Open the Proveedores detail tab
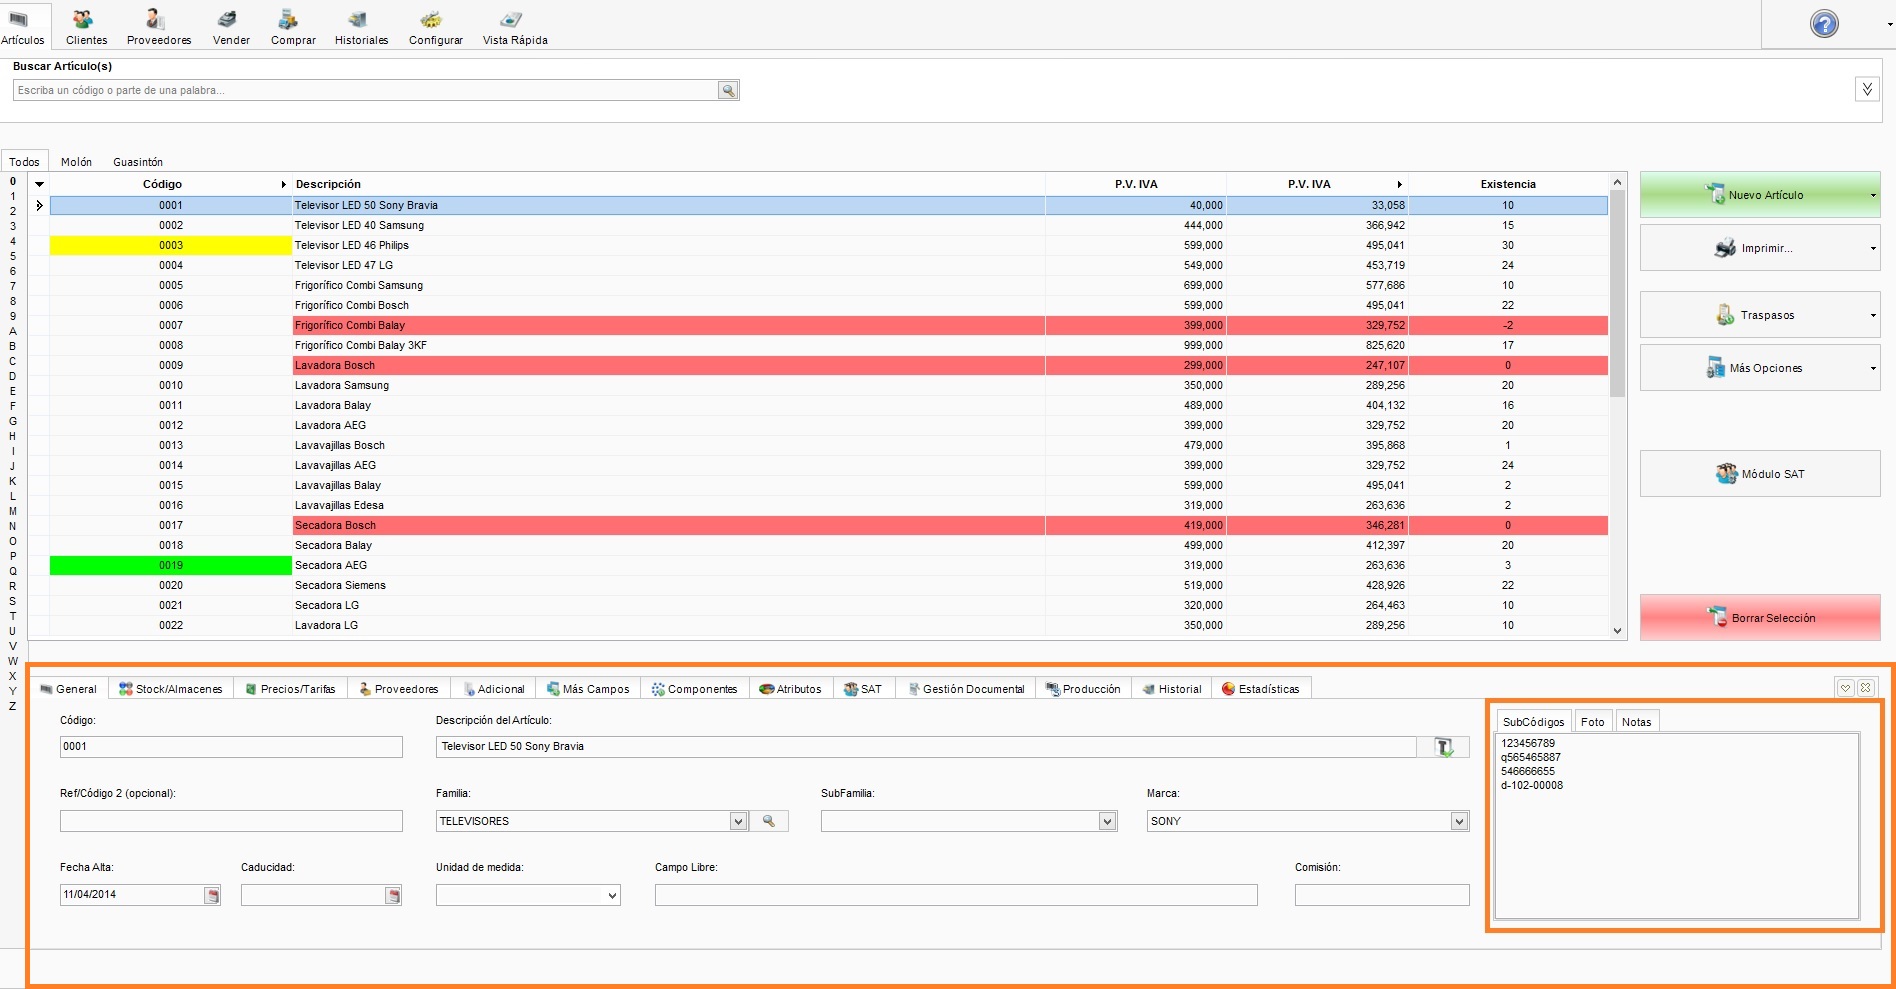 coord(399,689)
